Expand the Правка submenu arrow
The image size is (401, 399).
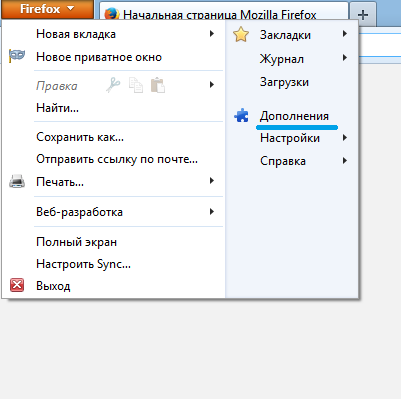tap(212, 84)
